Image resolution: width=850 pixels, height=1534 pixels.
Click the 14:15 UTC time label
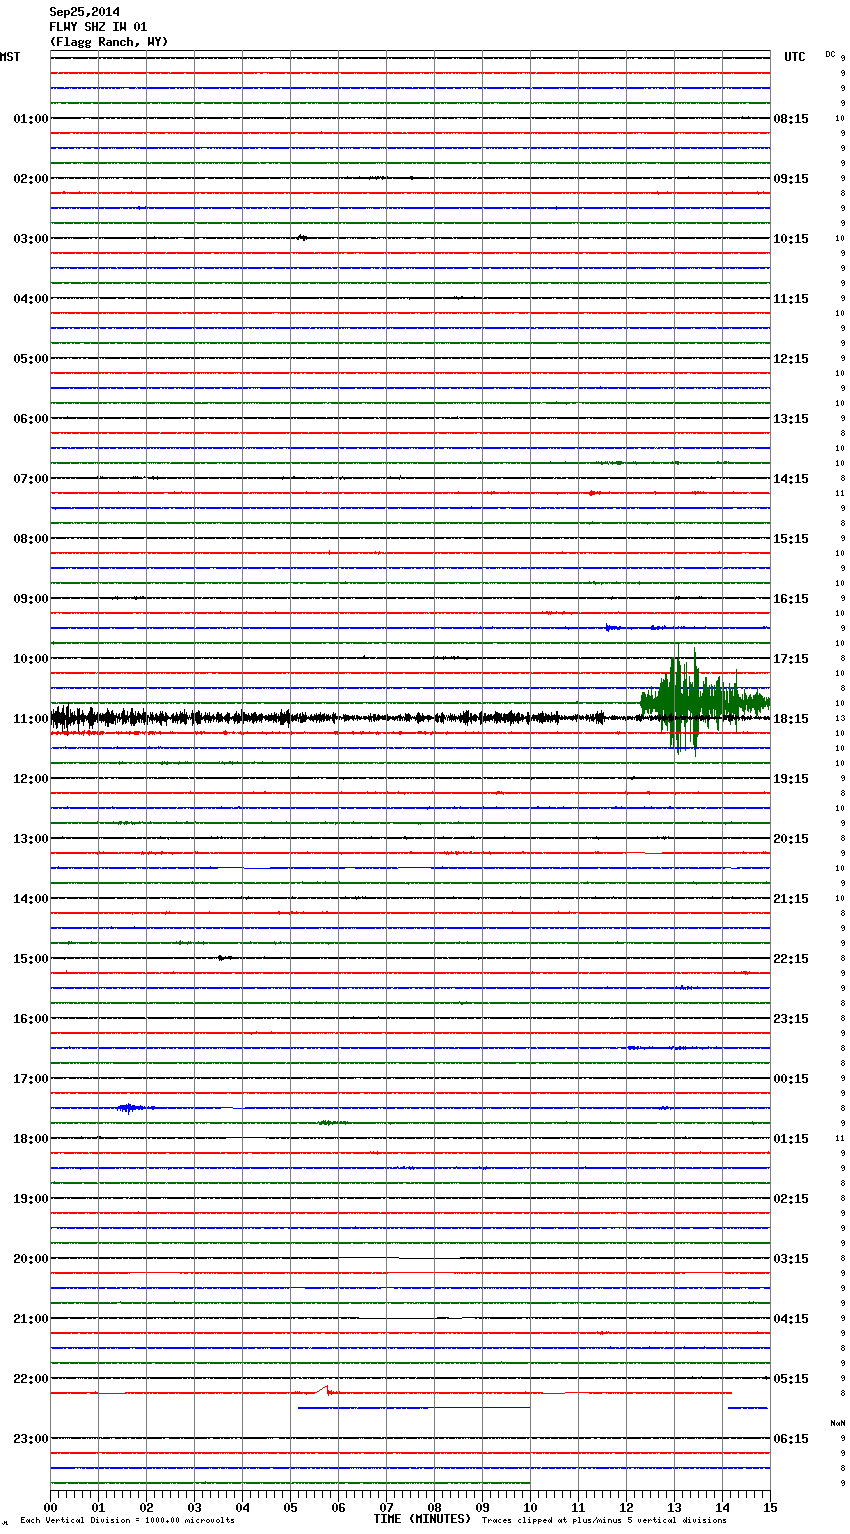pyautogui.click(x=791, y=479)
